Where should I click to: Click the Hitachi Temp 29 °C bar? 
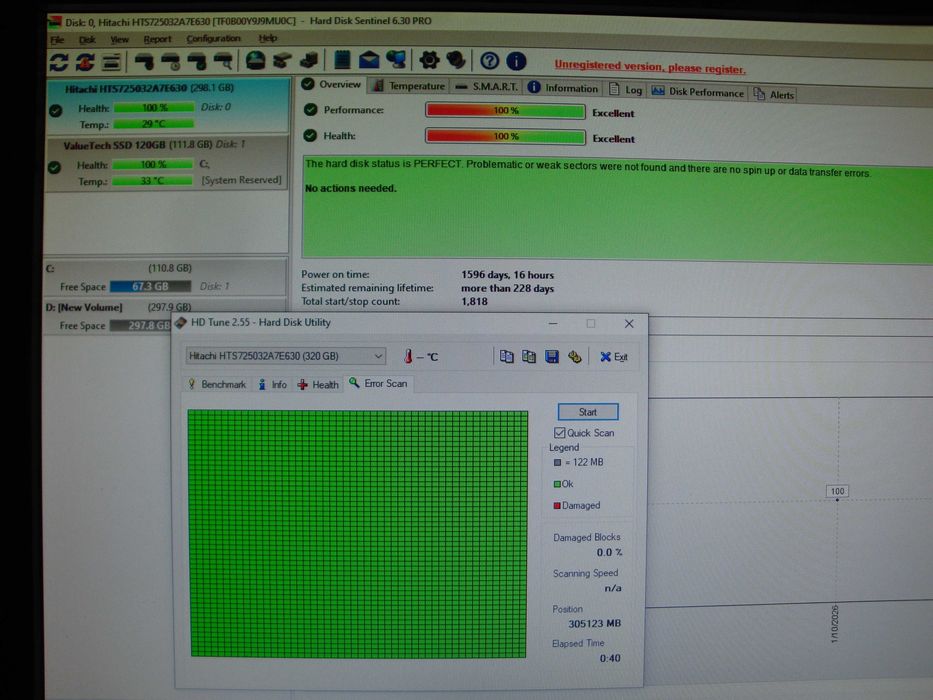click(x=154, y=124)
